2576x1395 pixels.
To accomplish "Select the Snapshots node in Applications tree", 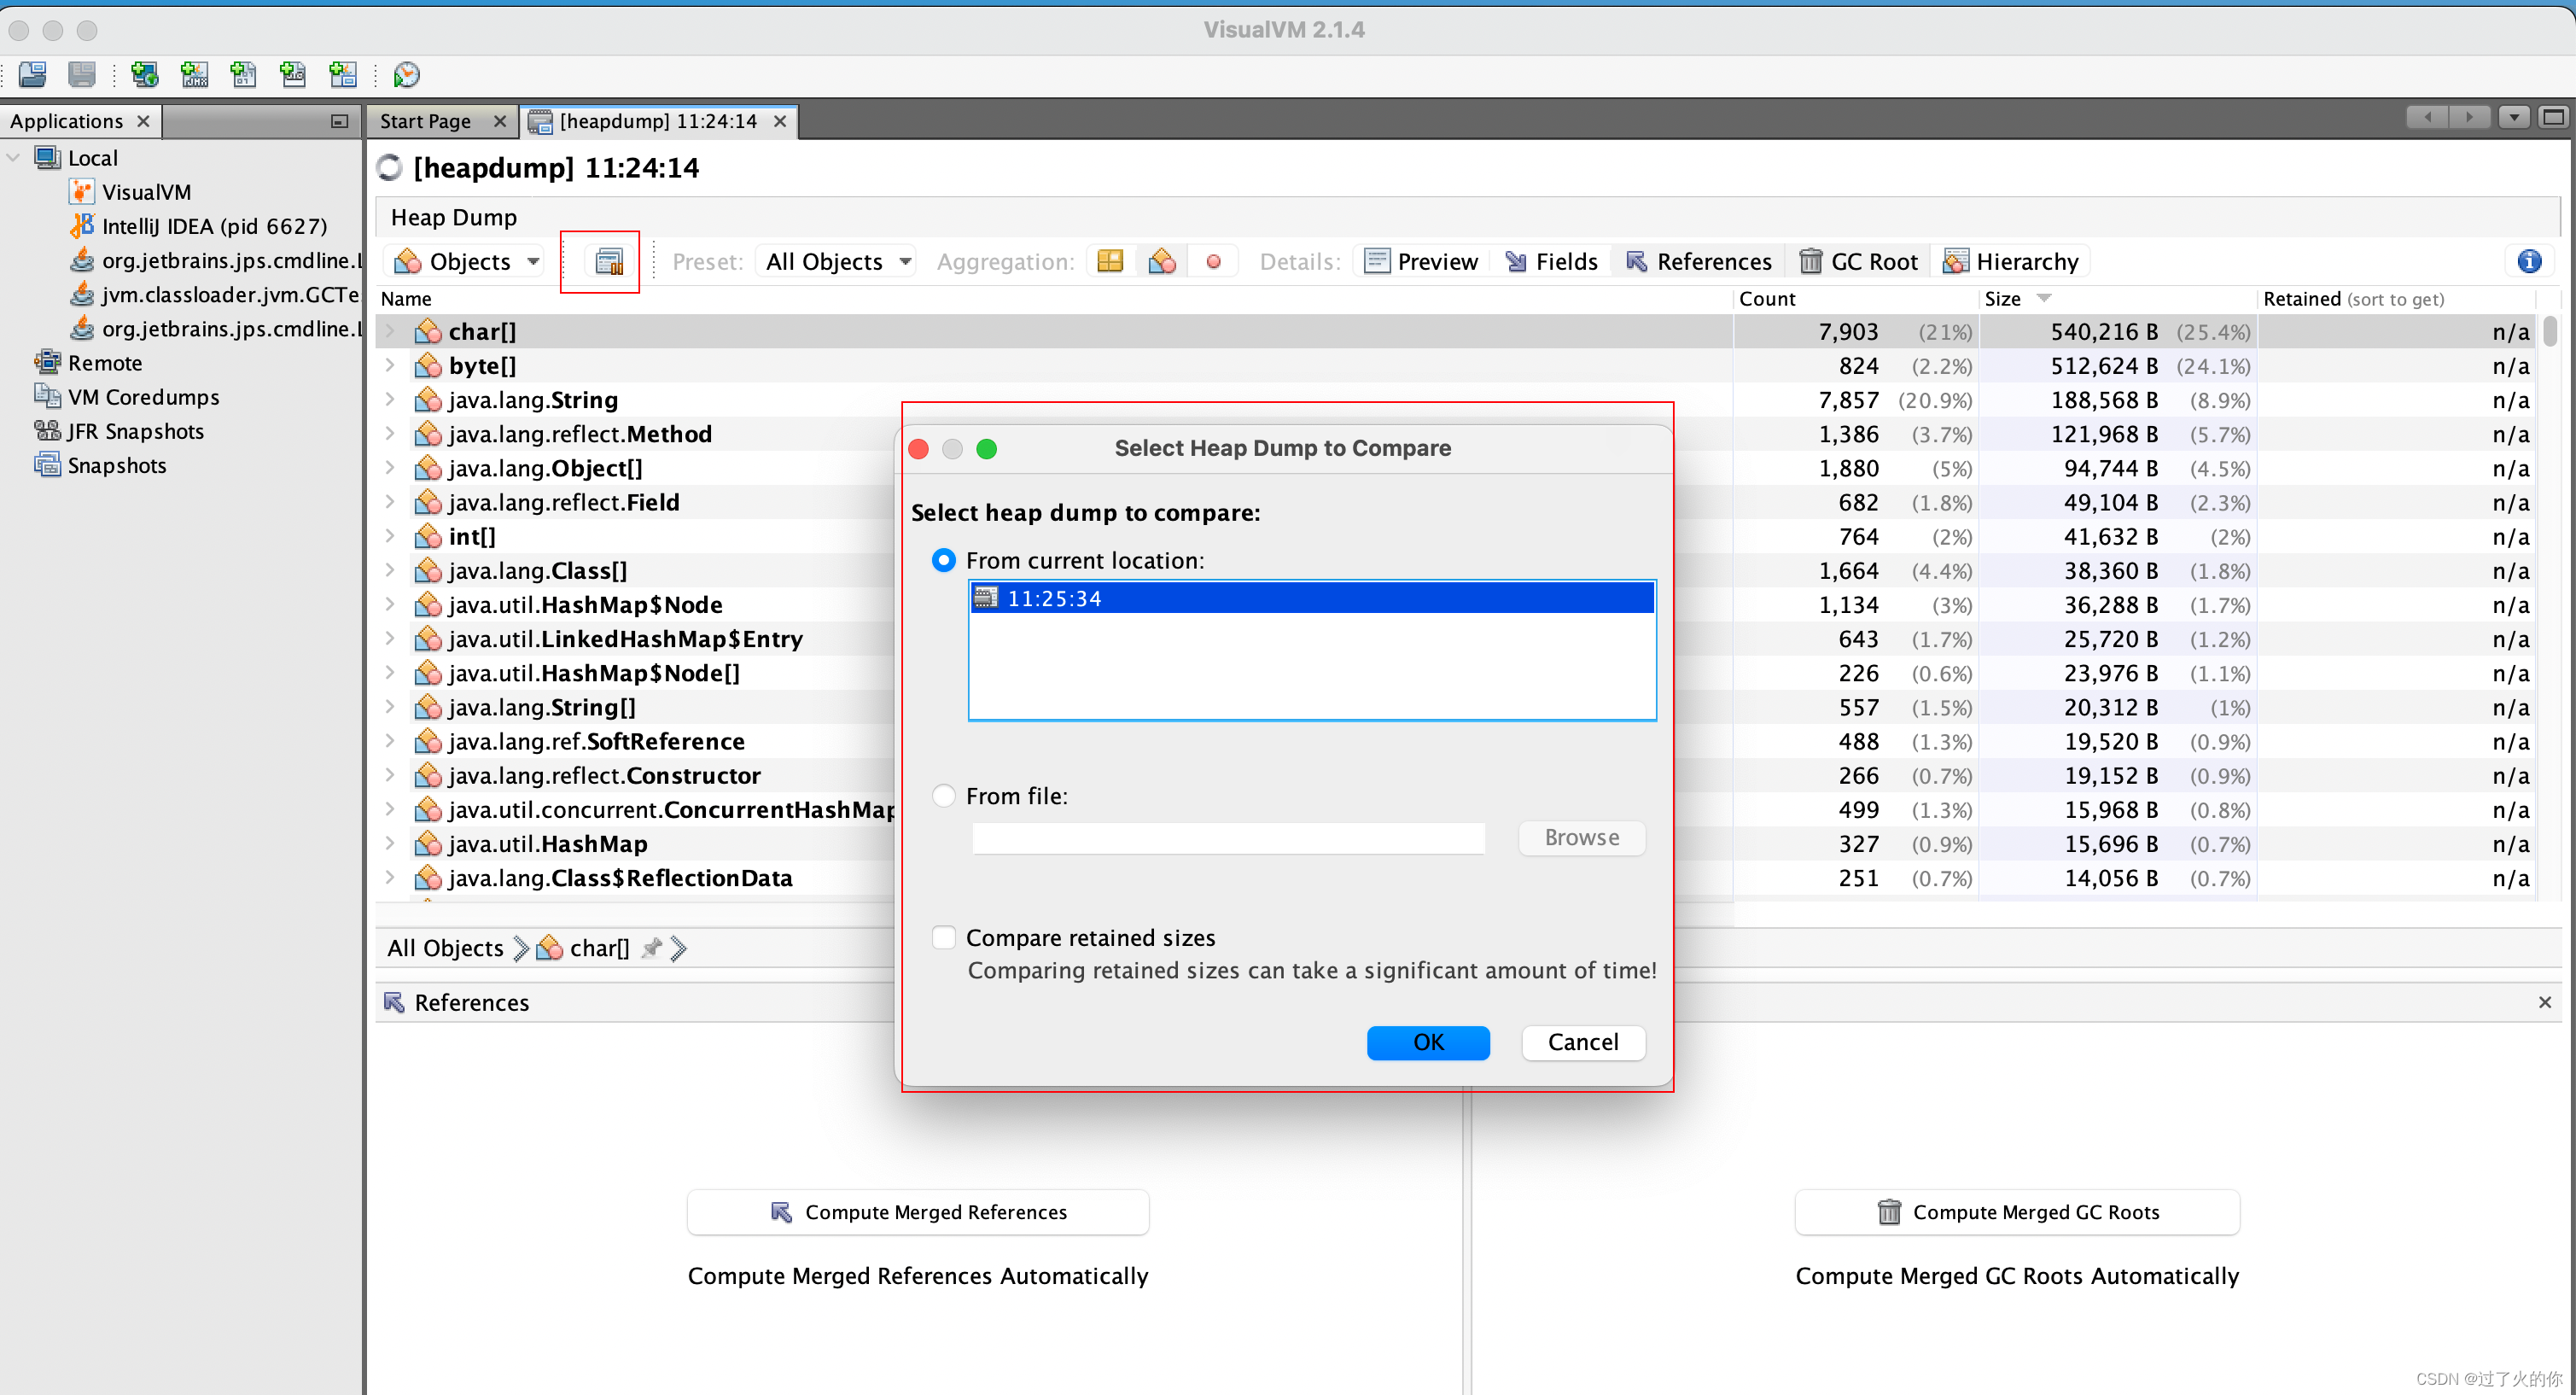I will (116, 466).
